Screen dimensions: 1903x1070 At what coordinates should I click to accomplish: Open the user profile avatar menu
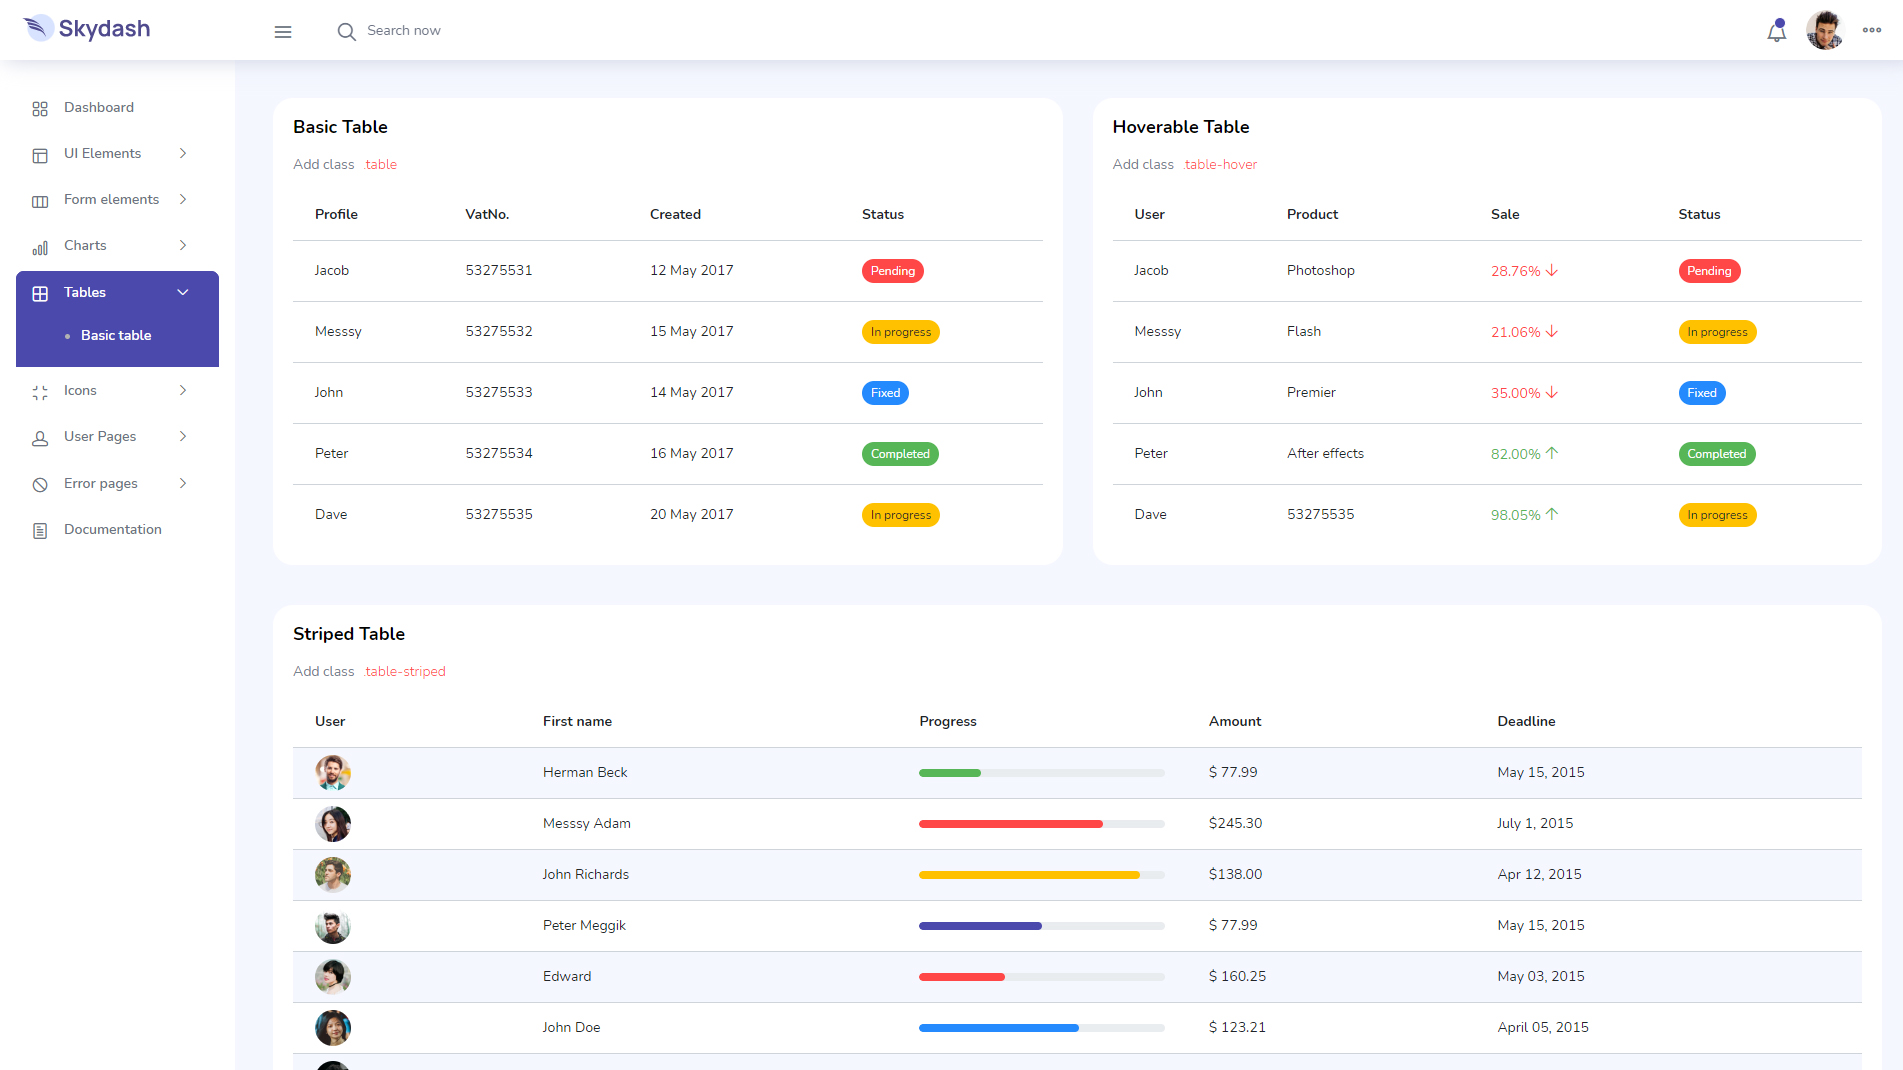coord(1824,30)
